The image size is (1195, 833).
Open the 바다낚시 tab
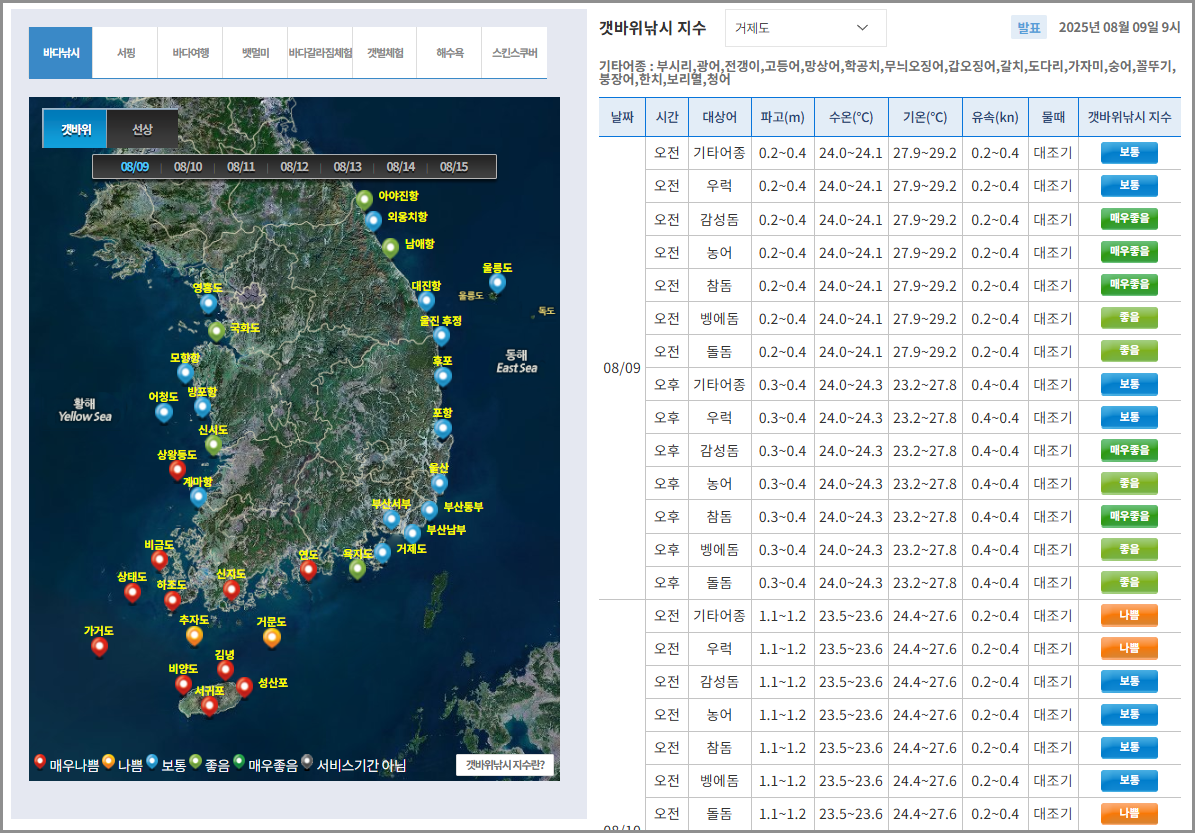point(61,53)
